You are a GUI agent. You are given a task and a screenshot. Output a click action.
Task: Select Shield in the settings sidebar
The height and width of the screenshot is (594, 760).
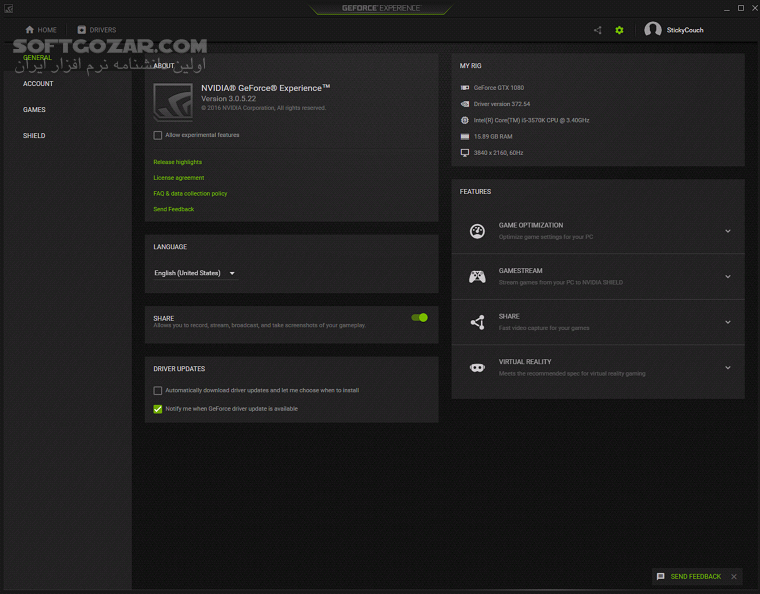[34, 136]
